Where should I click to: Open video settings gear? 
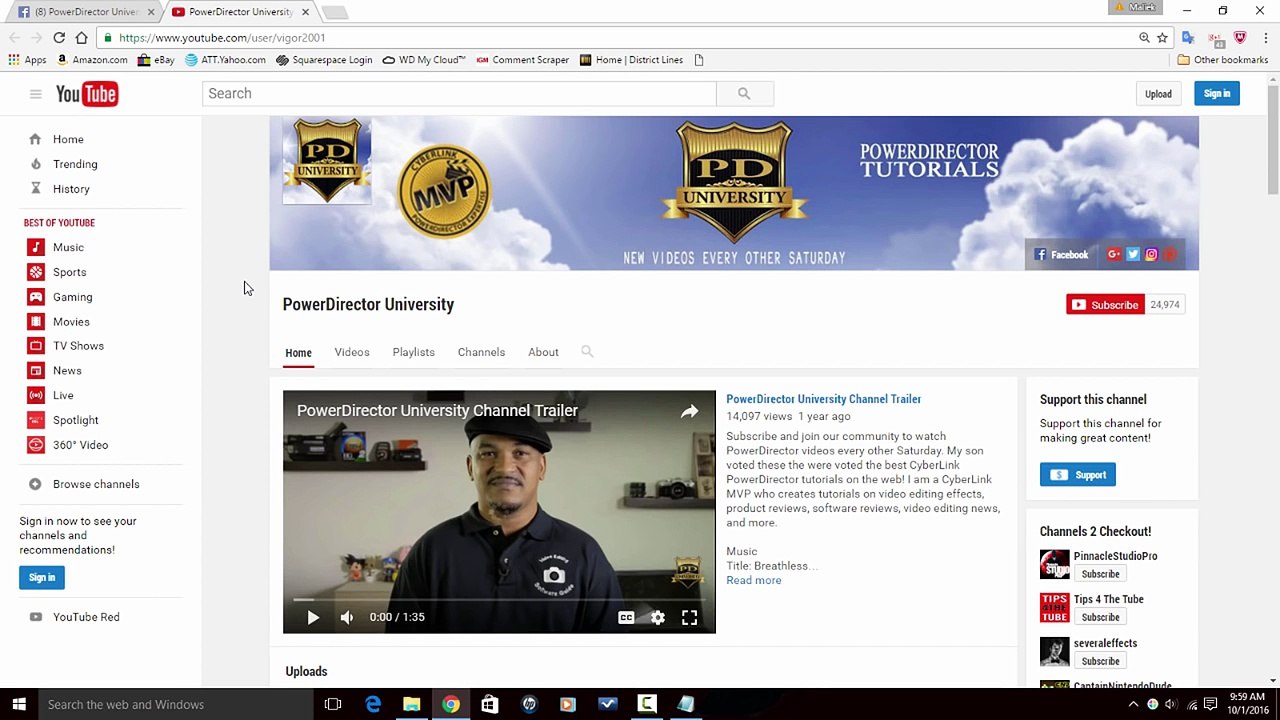pos(658,618)
